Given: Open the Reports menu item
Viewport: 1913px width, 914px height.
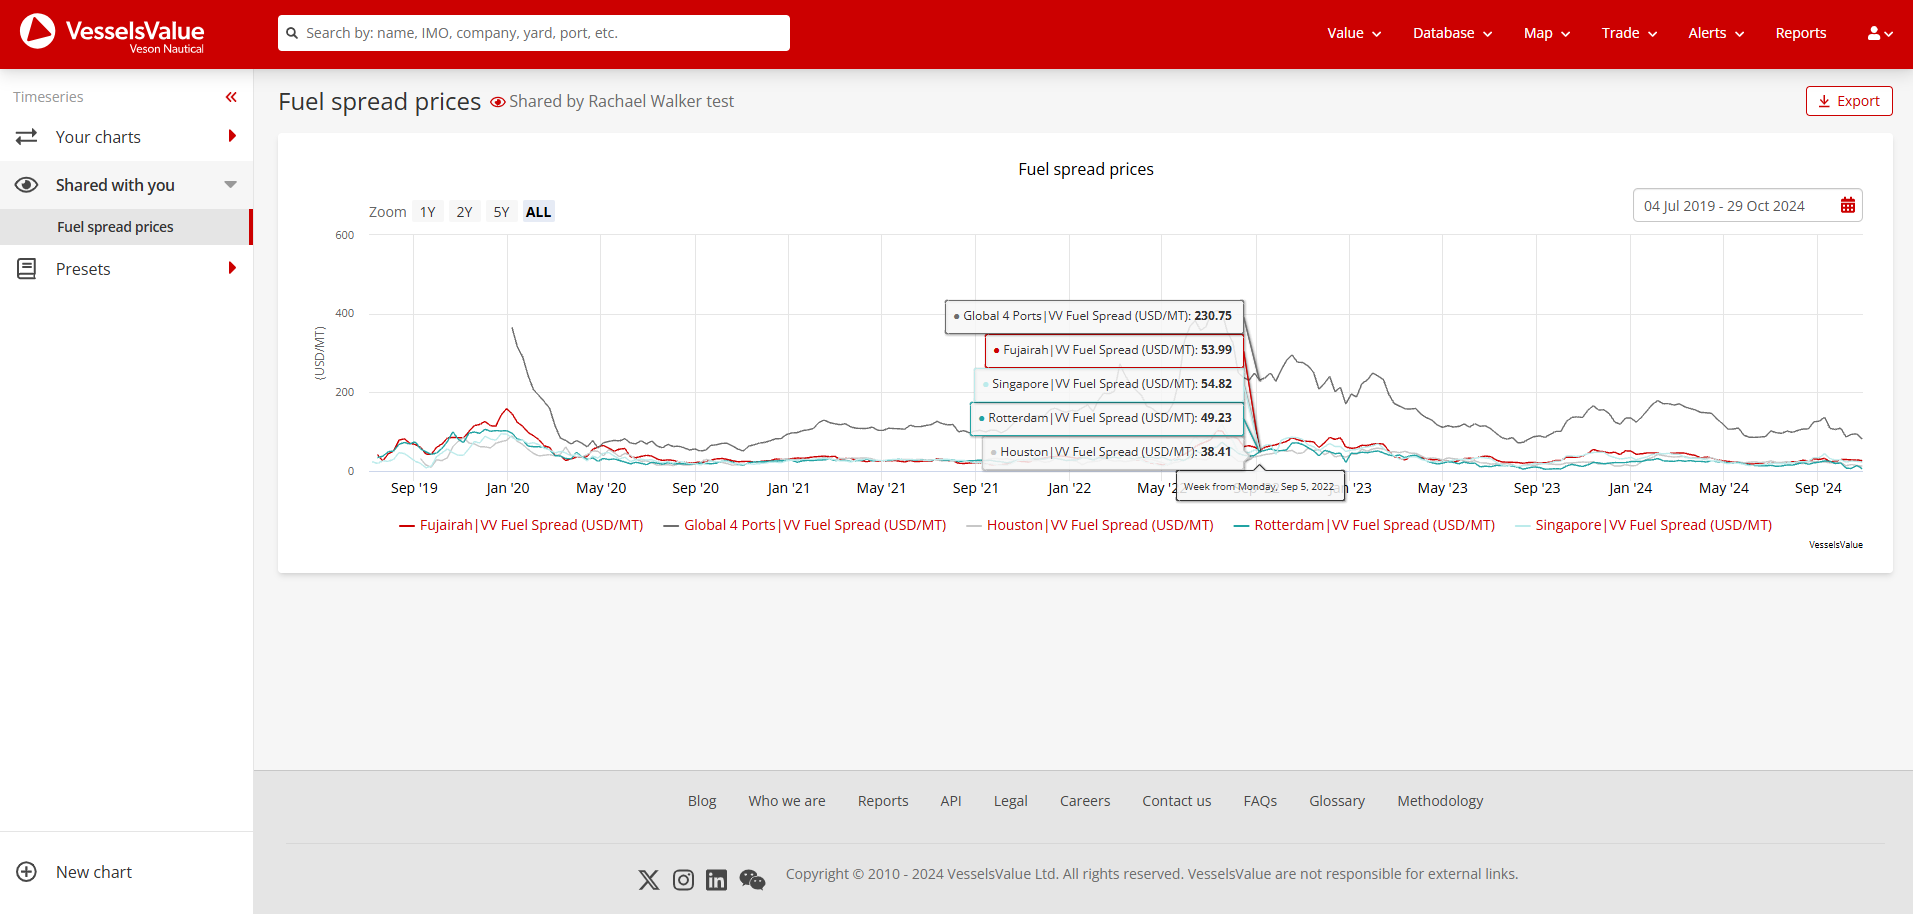Looking at the screenshot, I should (x=1800, y=33).
